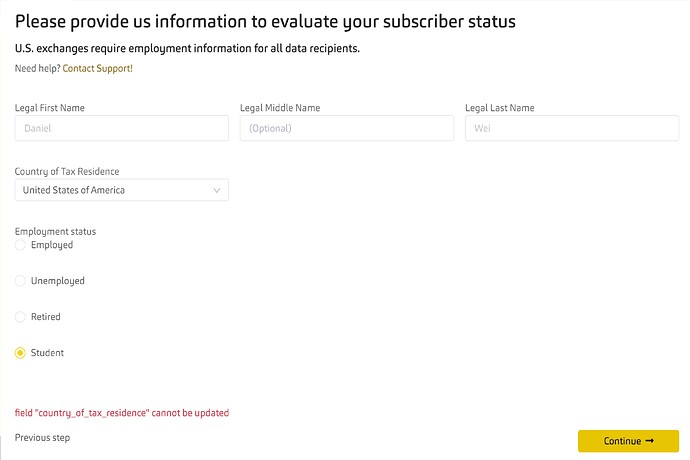The image size is (690, 460).
Task: Go back via the Previous step link
Action: tap(42, 438)
